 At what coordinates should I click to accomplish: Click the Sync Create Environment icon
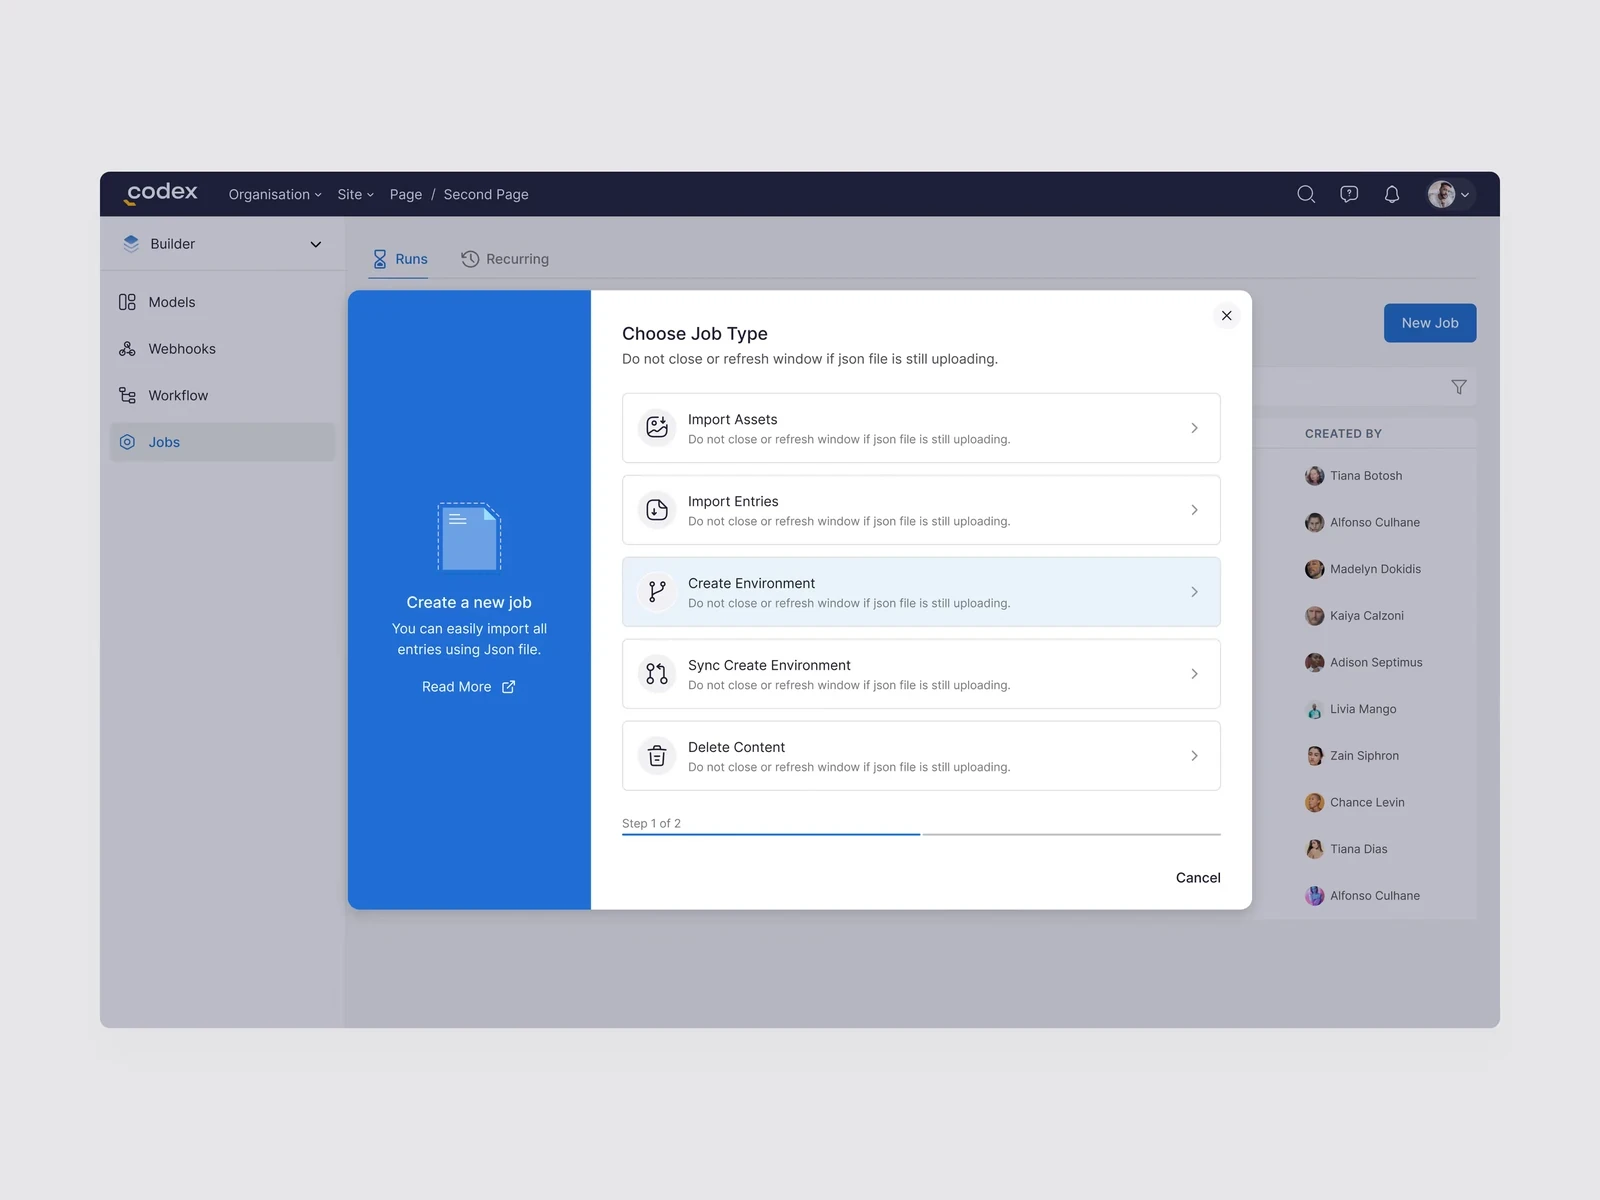(657, 674)
